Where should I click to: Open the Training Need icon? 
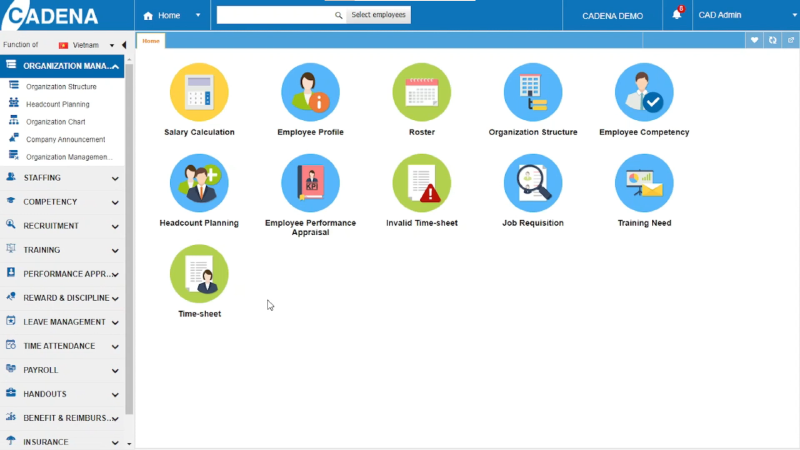point(644,183)
